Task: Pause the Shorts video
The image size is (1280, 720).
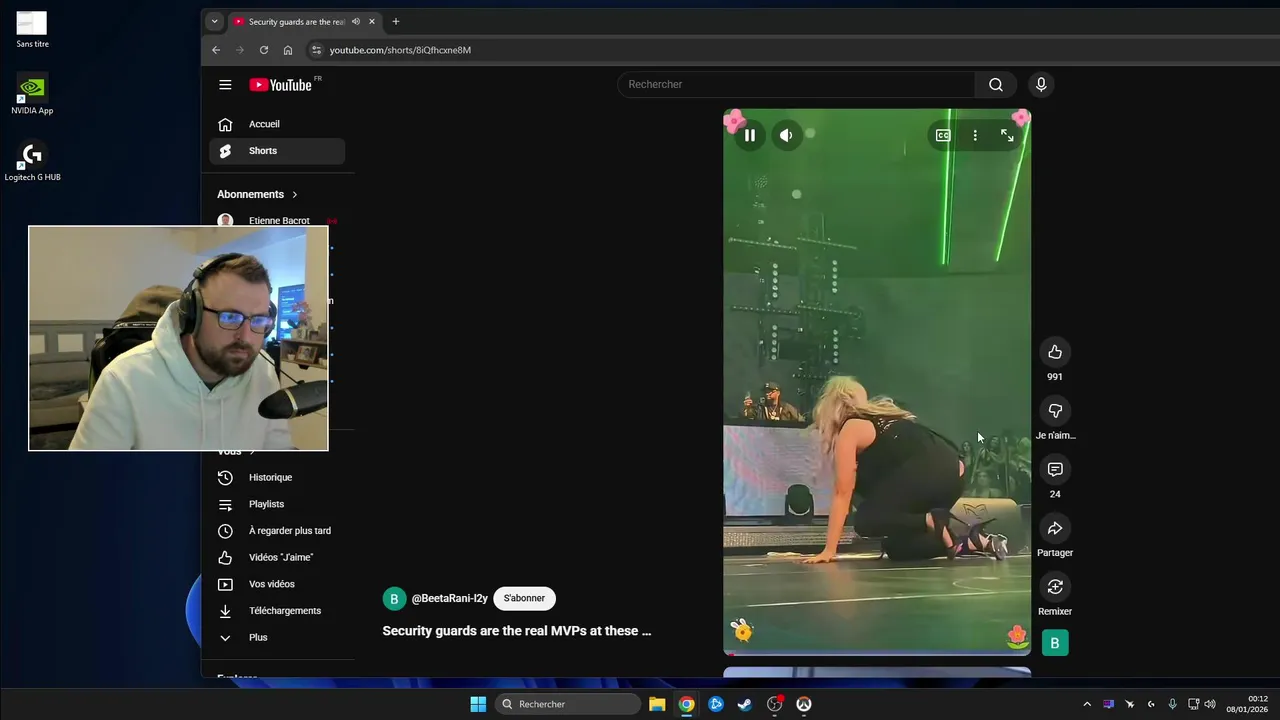Action: (749, 135)
